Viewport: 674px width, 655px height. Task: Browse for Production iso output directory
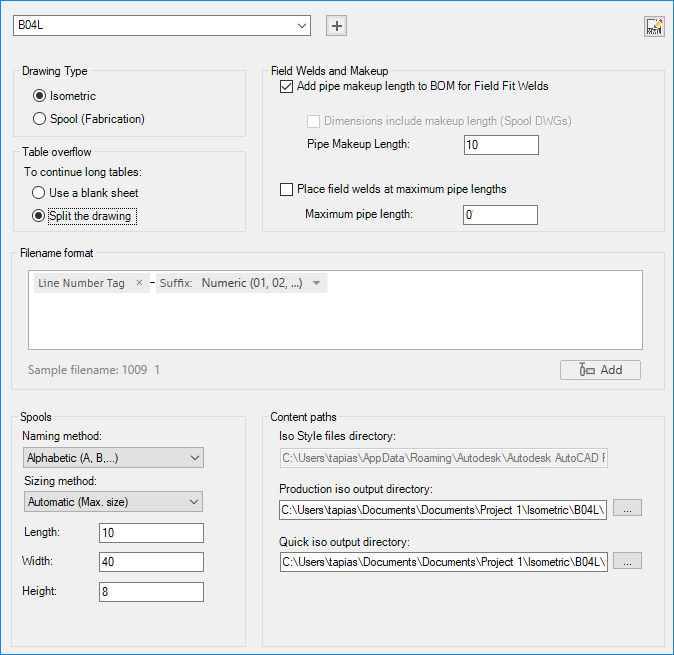pos(627,508)
